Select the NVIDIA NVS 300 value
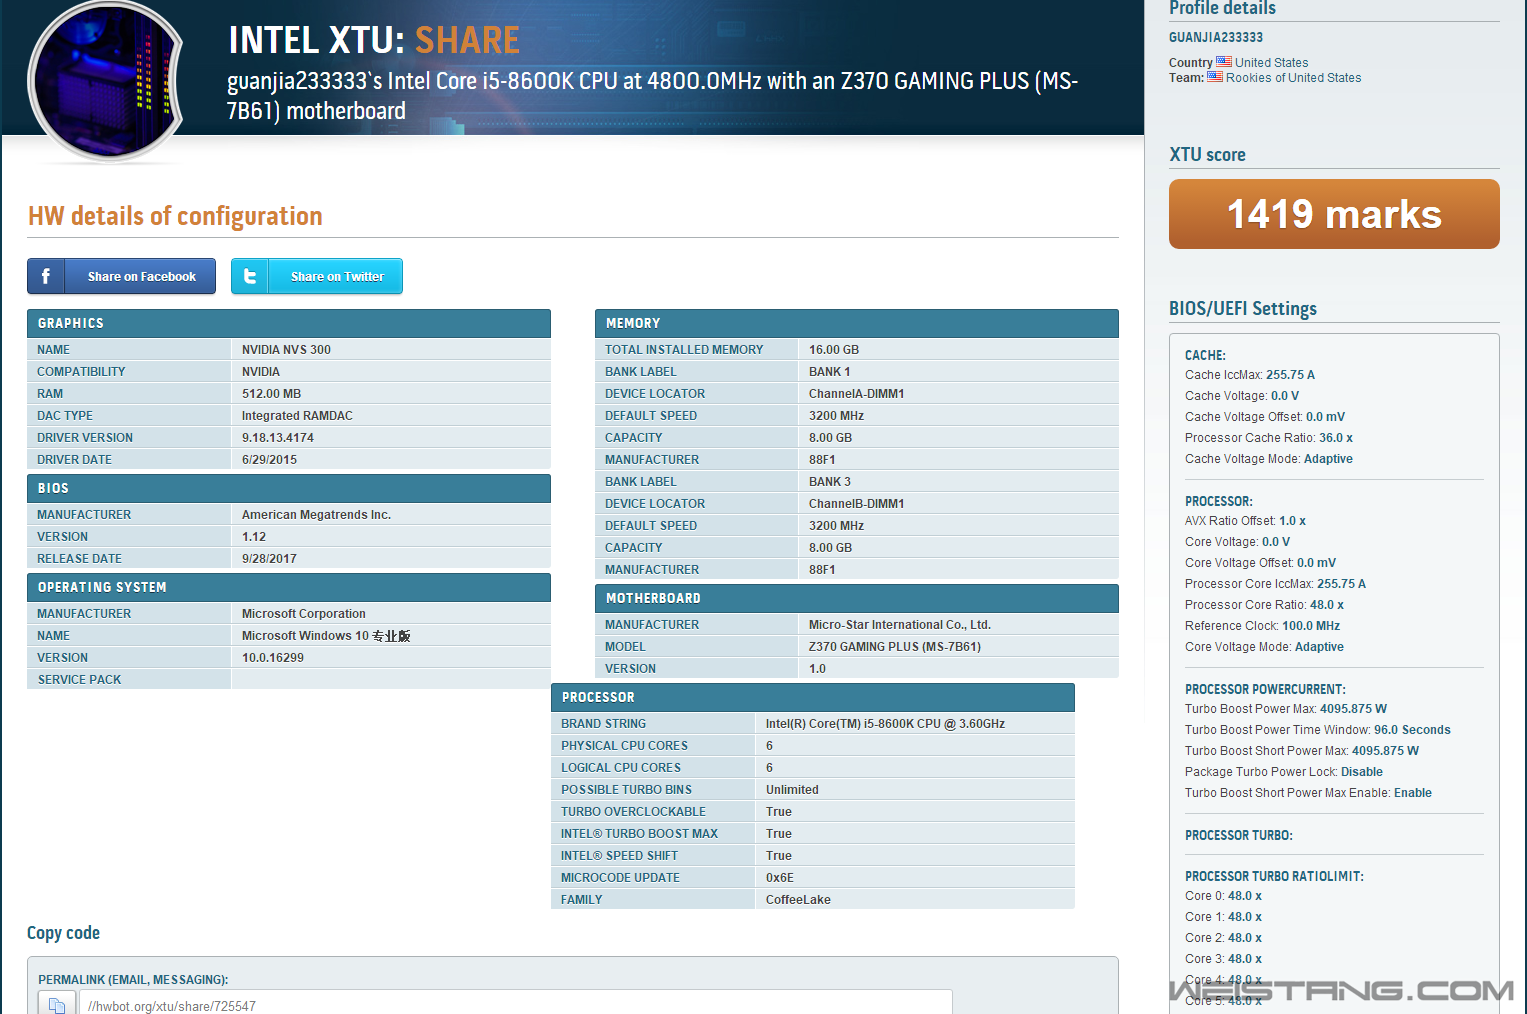The image size is (1527, 1014). click(x=286, y=349)
